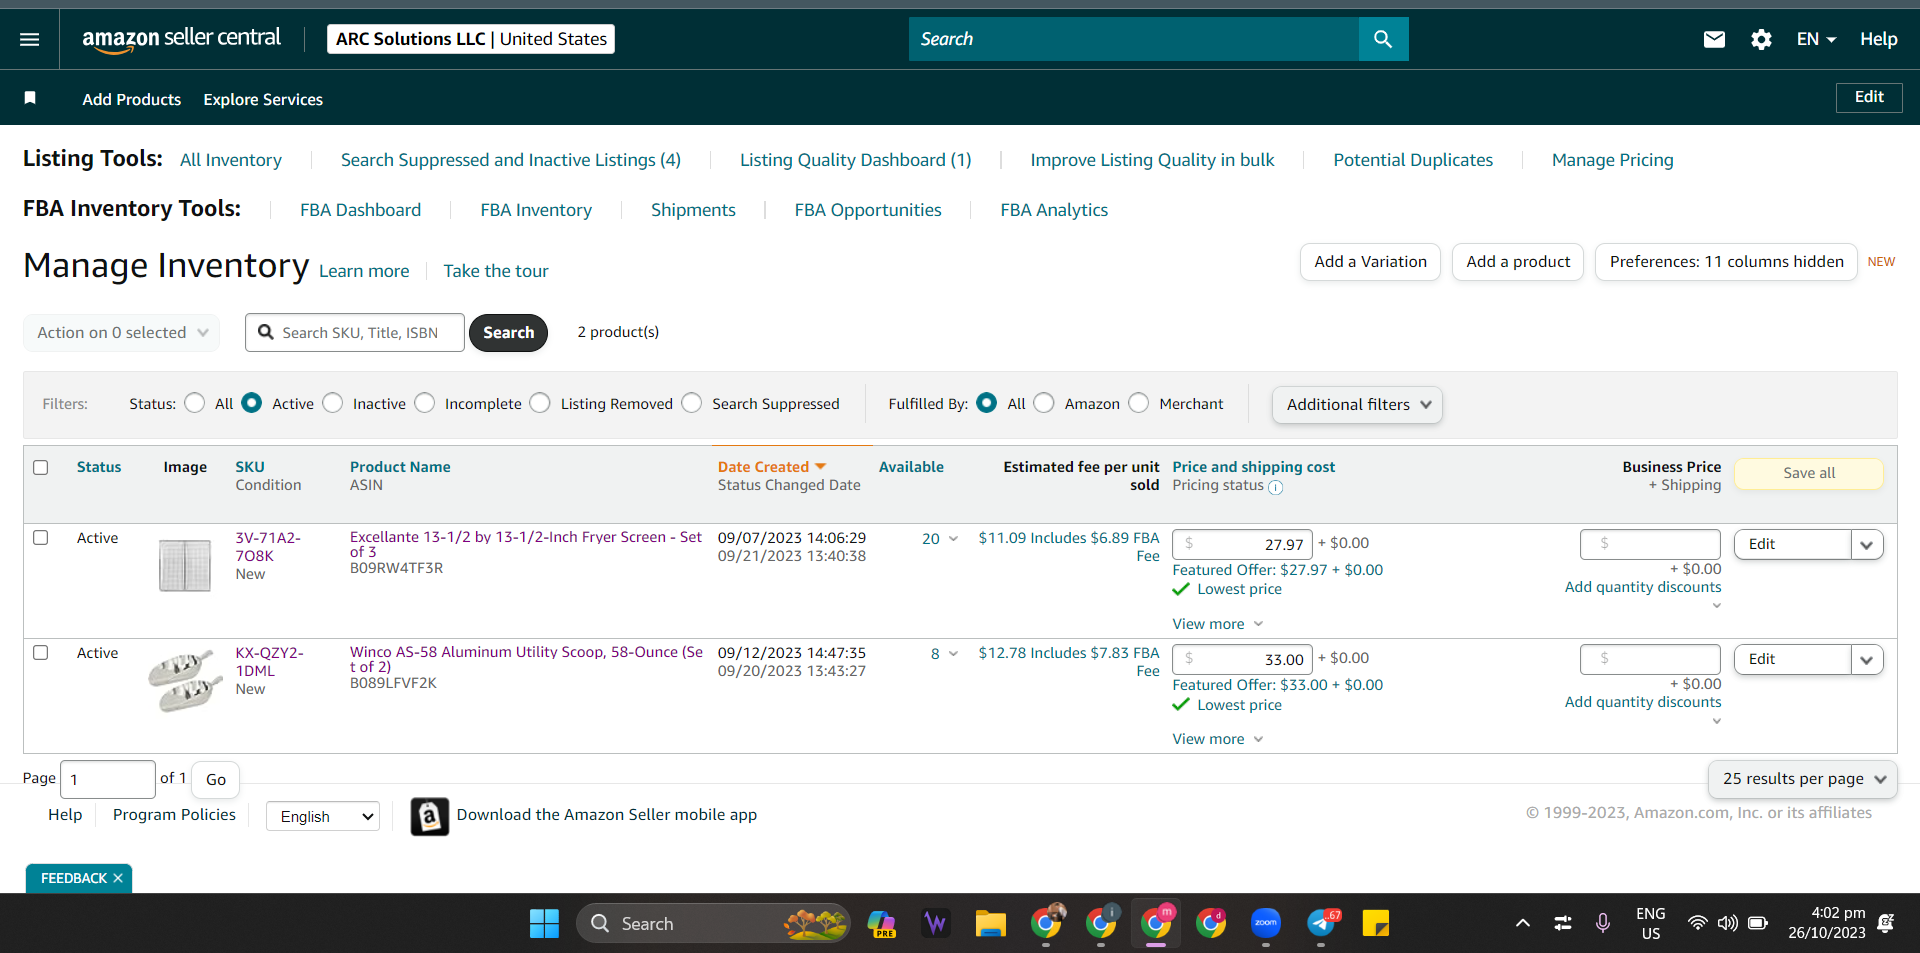The image size is (1920, 953).
Task: Open Preferences: 11 columns hidden
Action: pos(1726,262)
